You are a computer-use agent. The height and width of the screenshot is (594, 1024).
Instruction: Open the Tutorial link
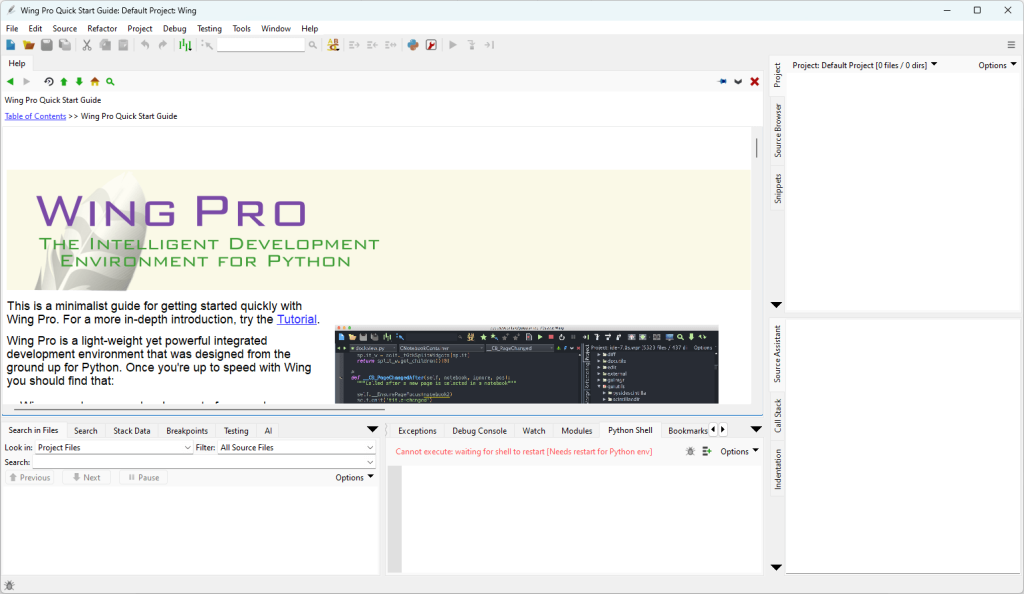tap(297, 319)
